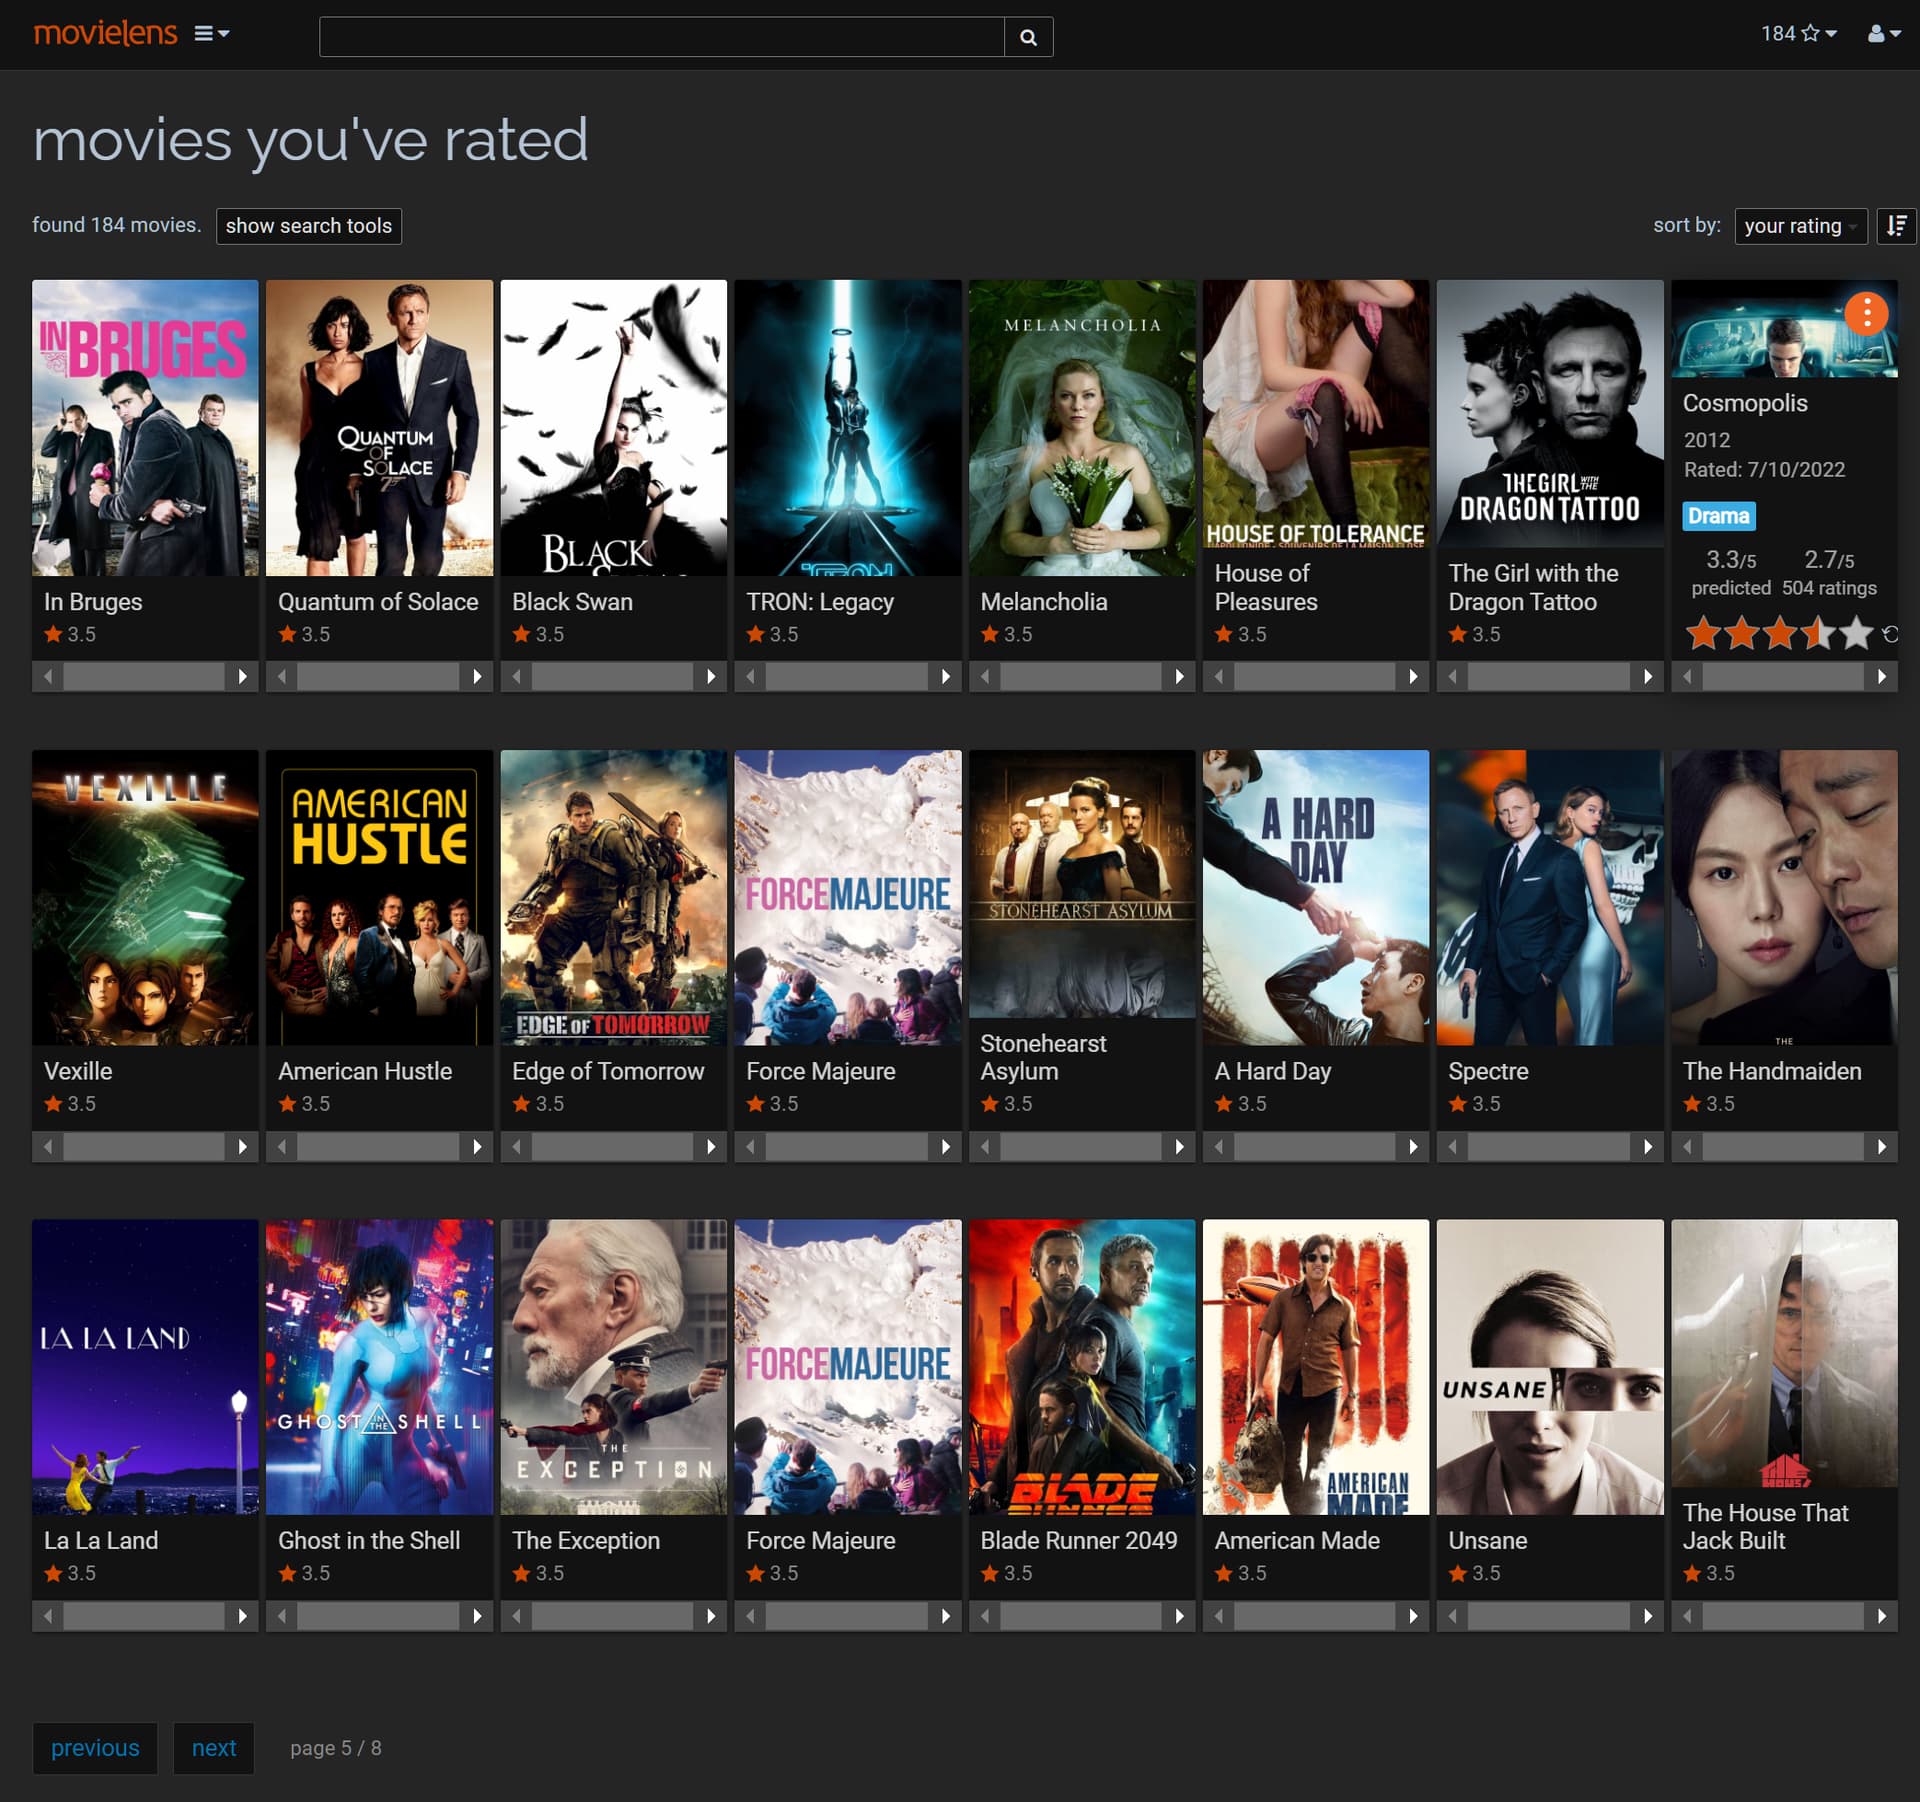Open the Melancholia poster

1082,428
